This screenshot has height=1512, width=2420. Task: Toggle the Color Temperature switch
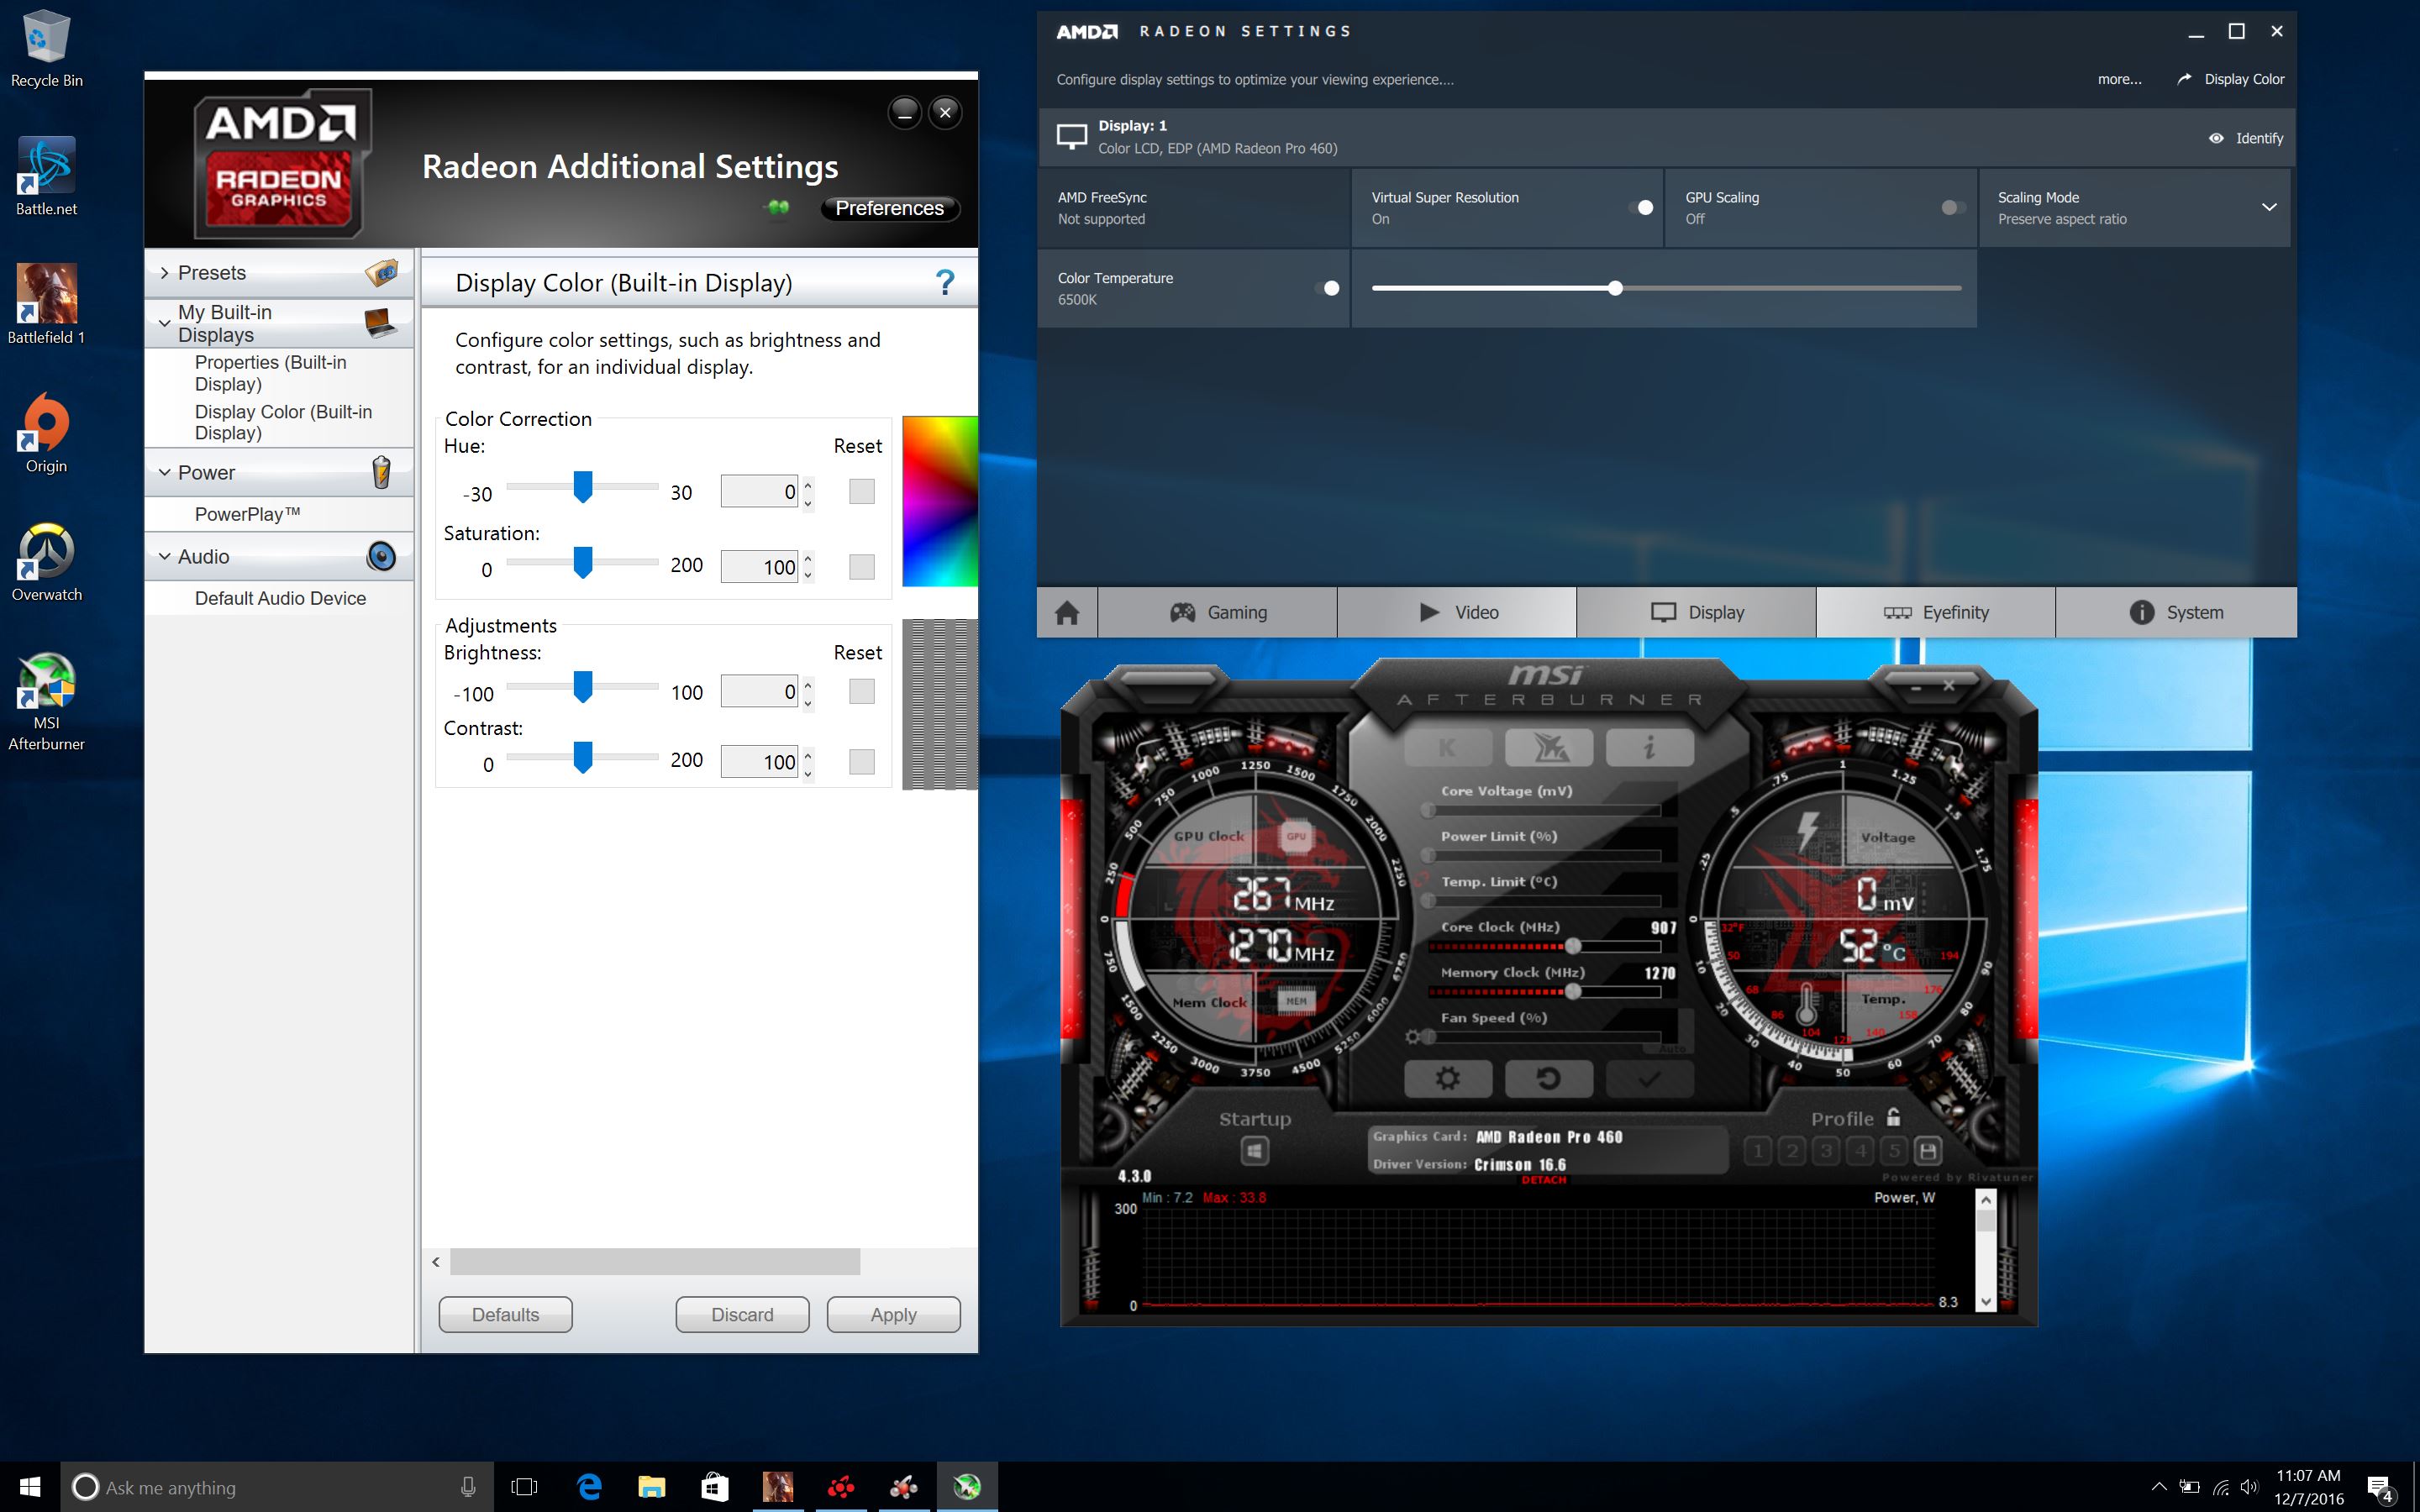click(x=1327, y=288)
